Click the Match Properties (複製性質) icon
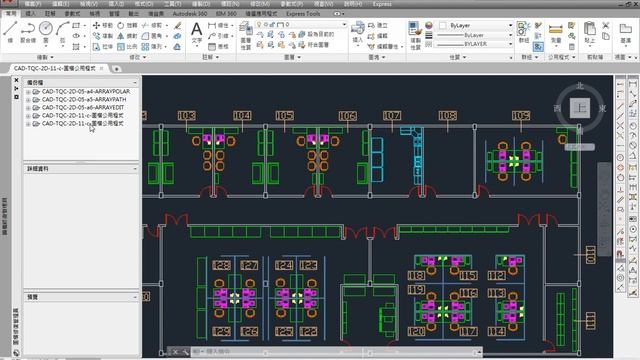The image size is (640, 360). (x=415, y=36)
